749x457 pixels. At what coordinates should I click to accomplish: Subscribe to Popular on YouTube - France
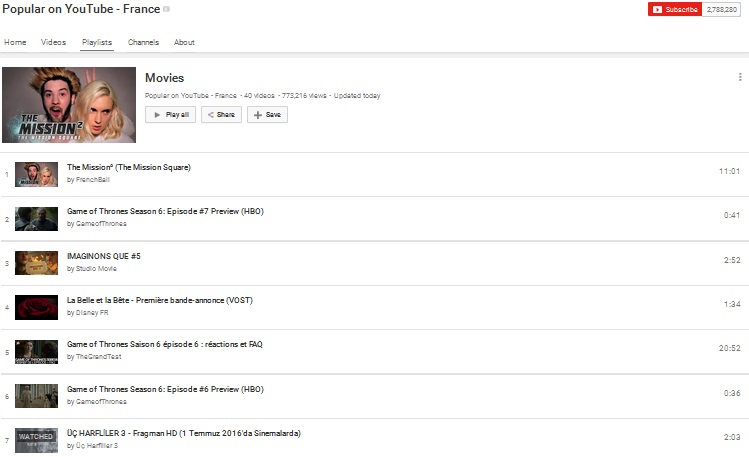tap(675, 10)
